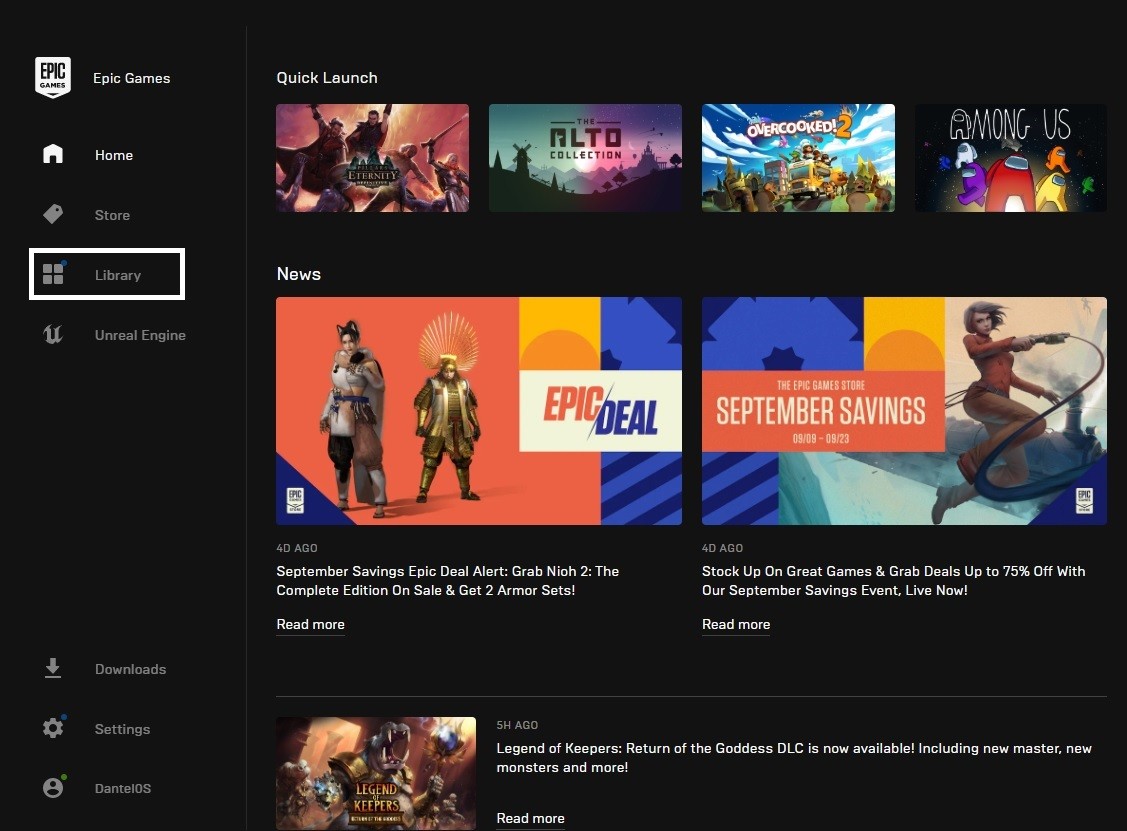Read more about the Nioh 2 Epic Deal
This screenshot has width=1127, height=831.
310,624
